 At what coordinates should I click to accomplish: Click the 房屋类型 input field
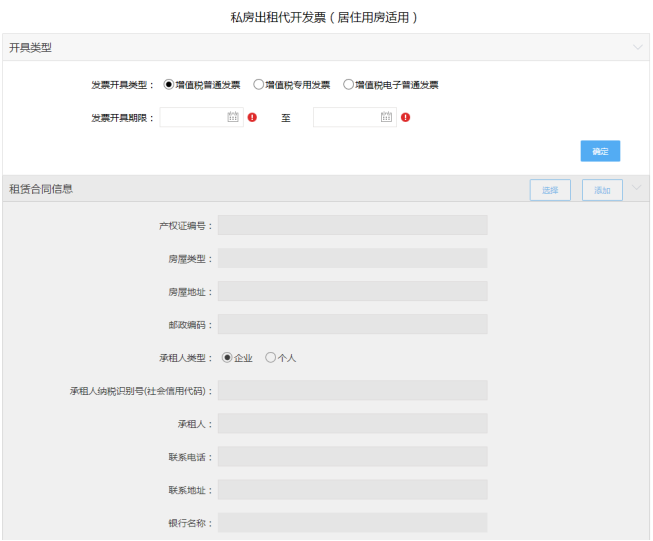point(352,258)
